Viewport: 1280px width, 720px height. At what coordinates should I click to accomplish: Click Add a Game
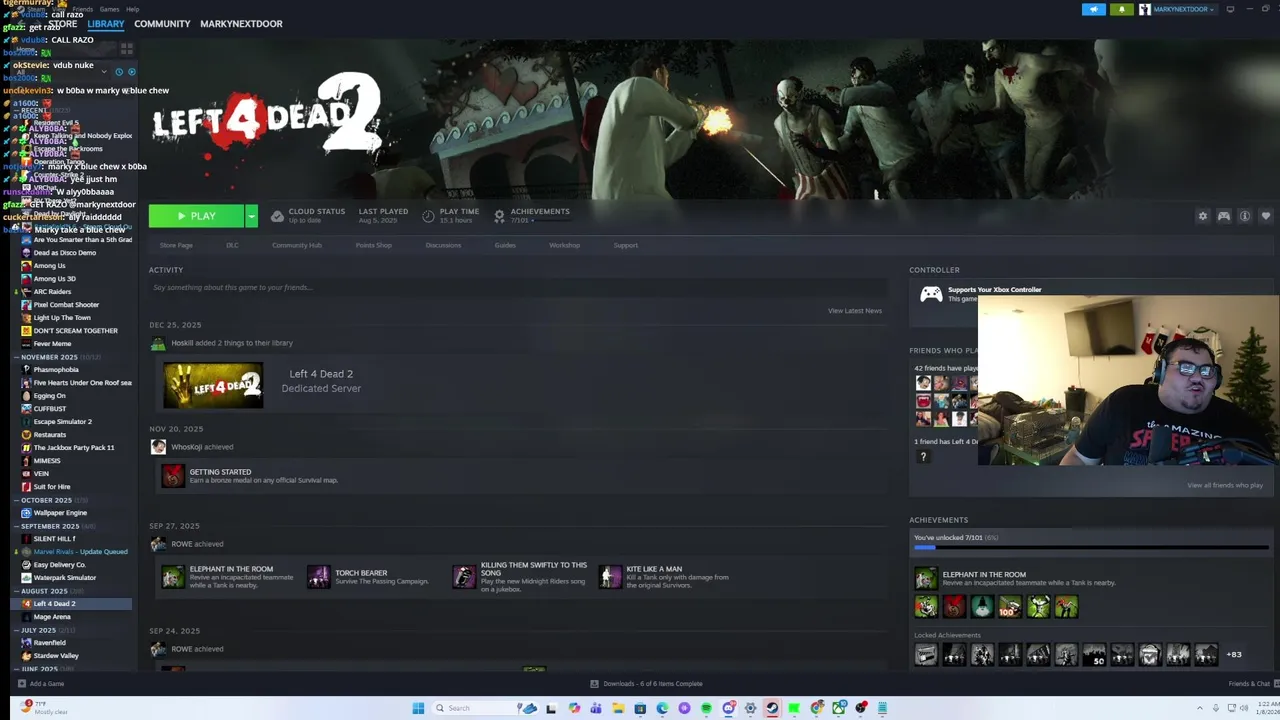(47, 684)
